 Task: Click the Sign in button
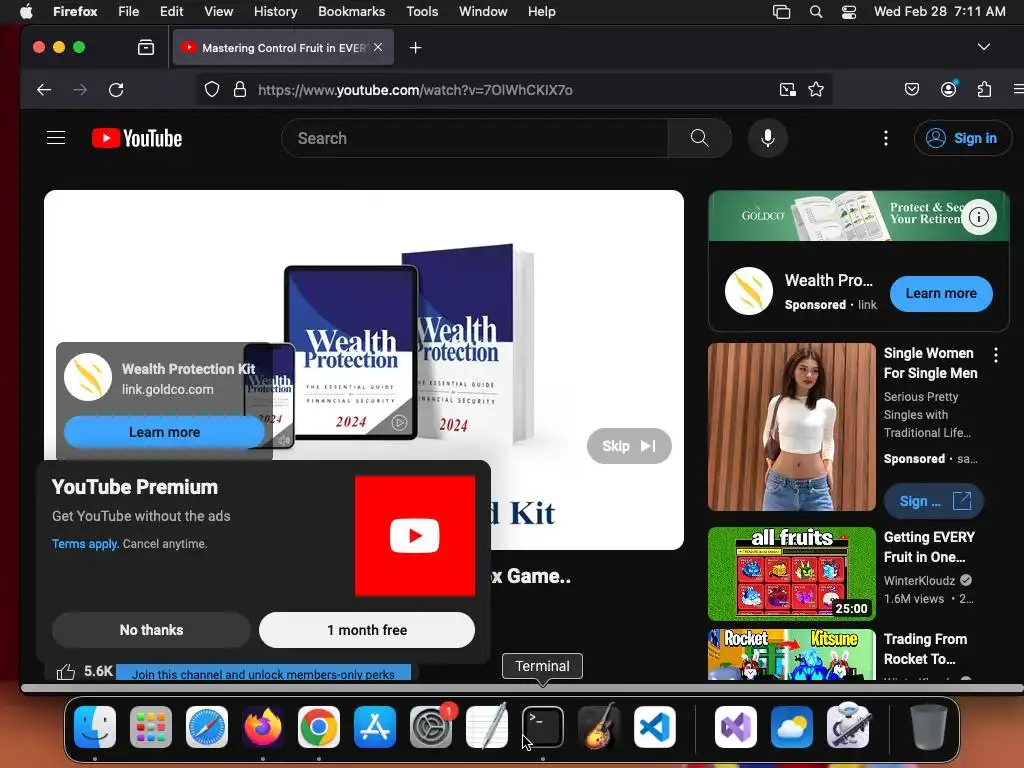point(963,138)
